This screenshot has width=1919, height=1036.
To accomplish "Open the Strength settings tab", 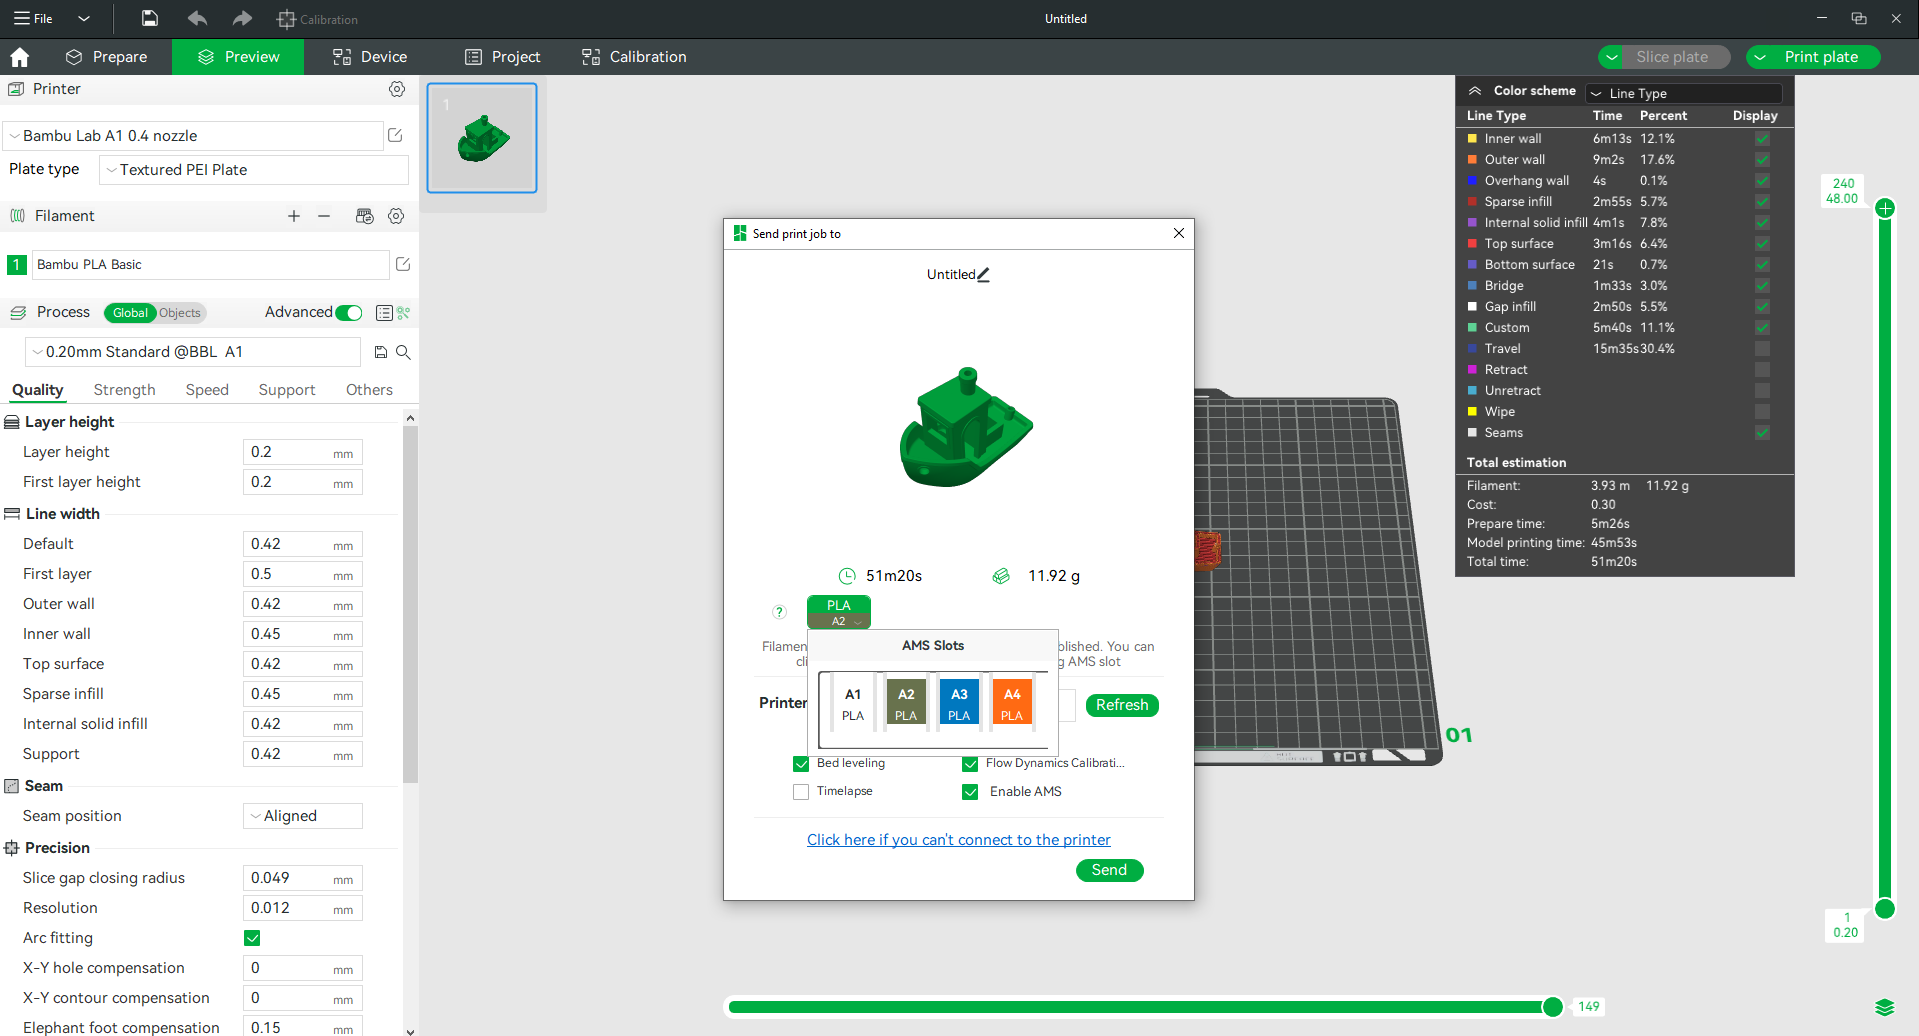I will click(124, 390).
